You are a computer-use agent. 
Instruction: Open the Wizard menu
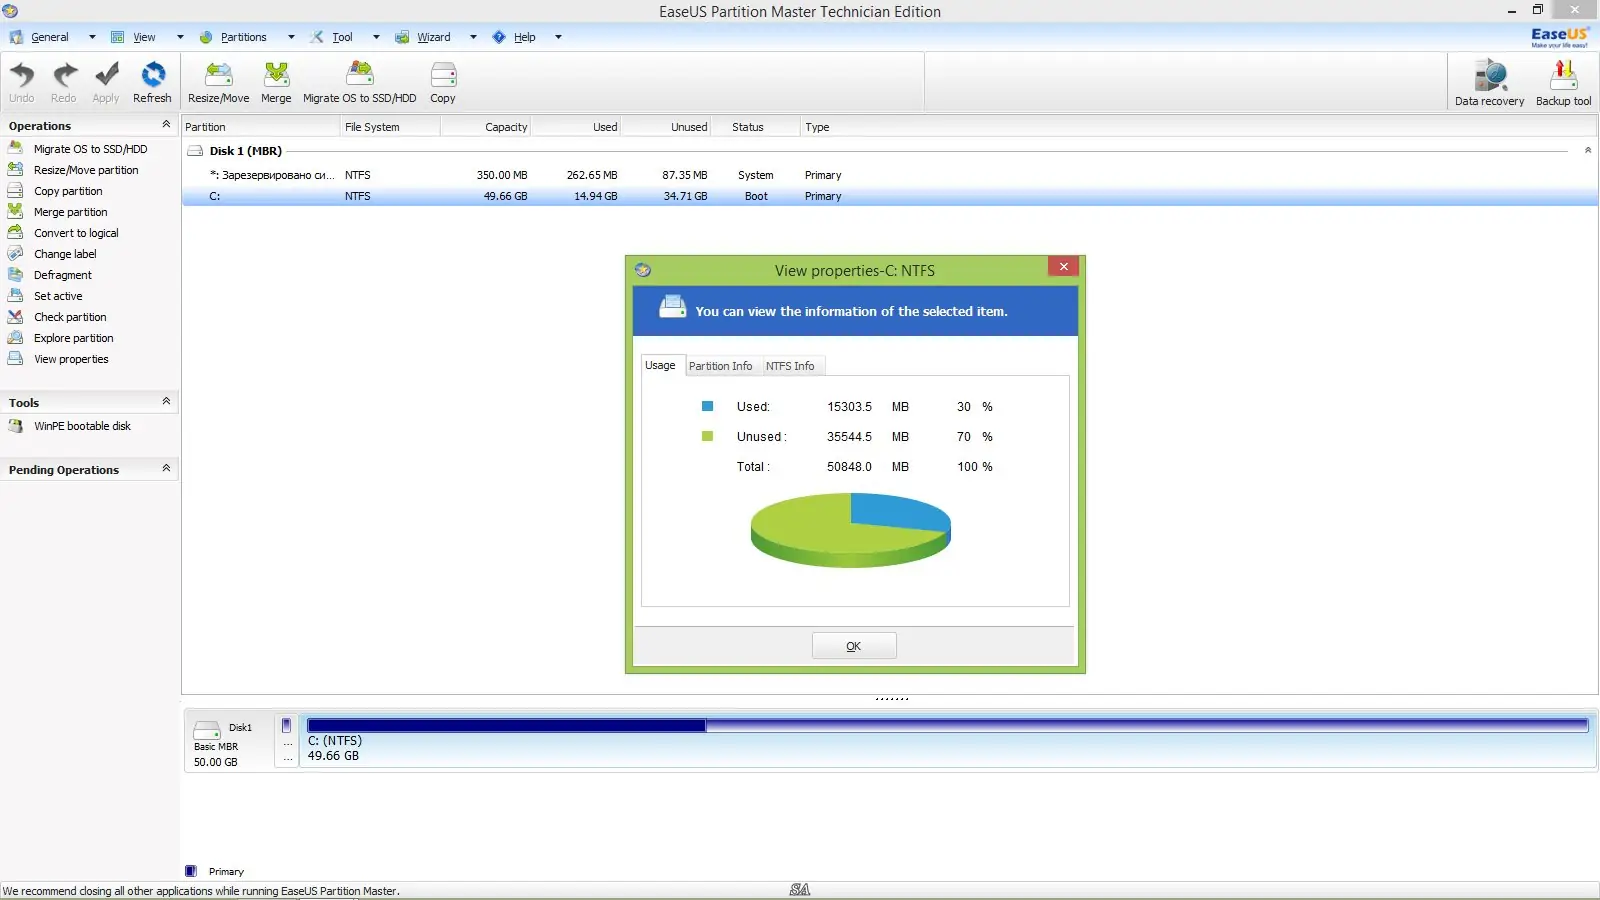tap(433, 37)
